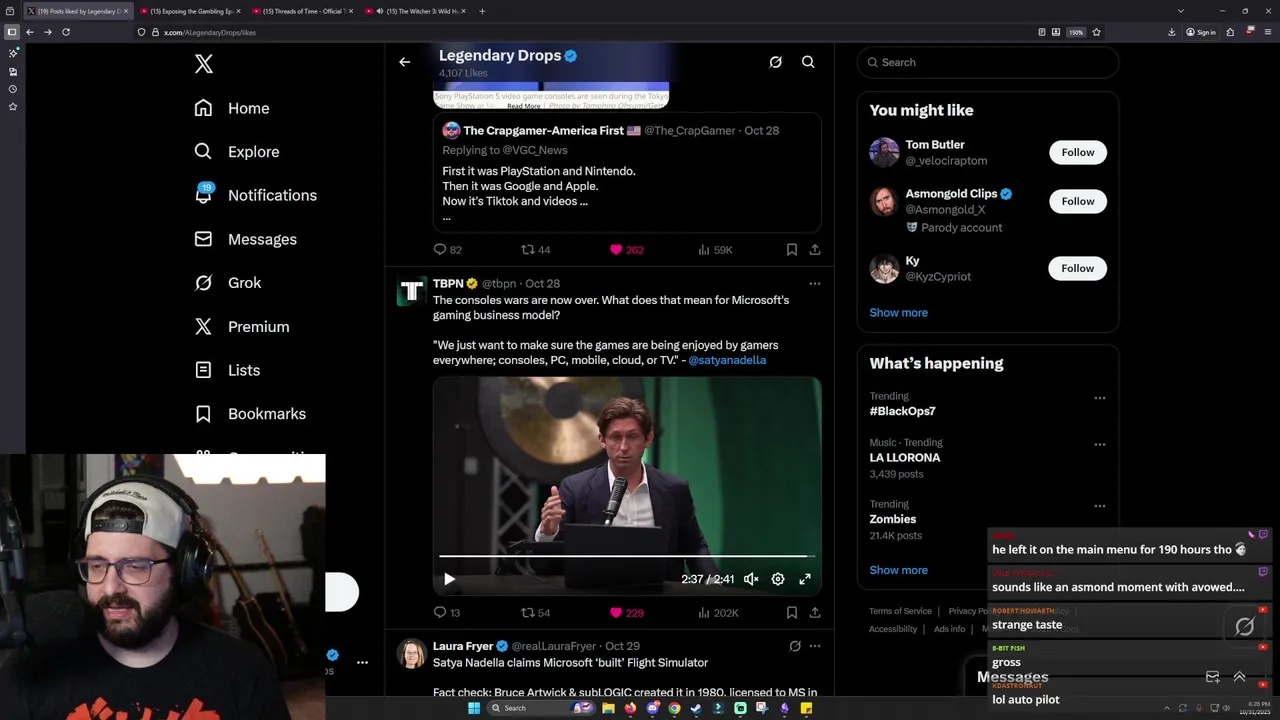This screenshot has height=720, width=1280.
Task: List all tabs dropdown arrow
Action: coord(1181,11)
